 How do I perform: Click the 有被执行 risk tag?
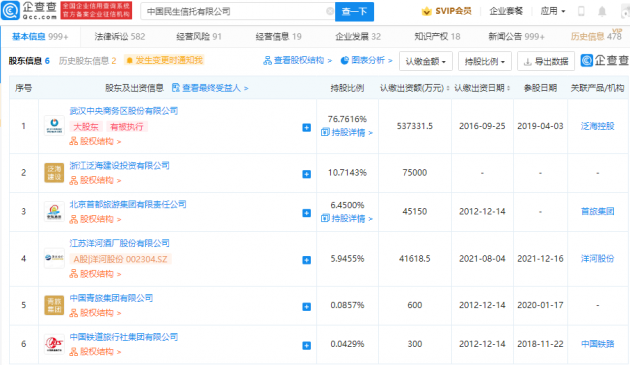click(127, 127)
